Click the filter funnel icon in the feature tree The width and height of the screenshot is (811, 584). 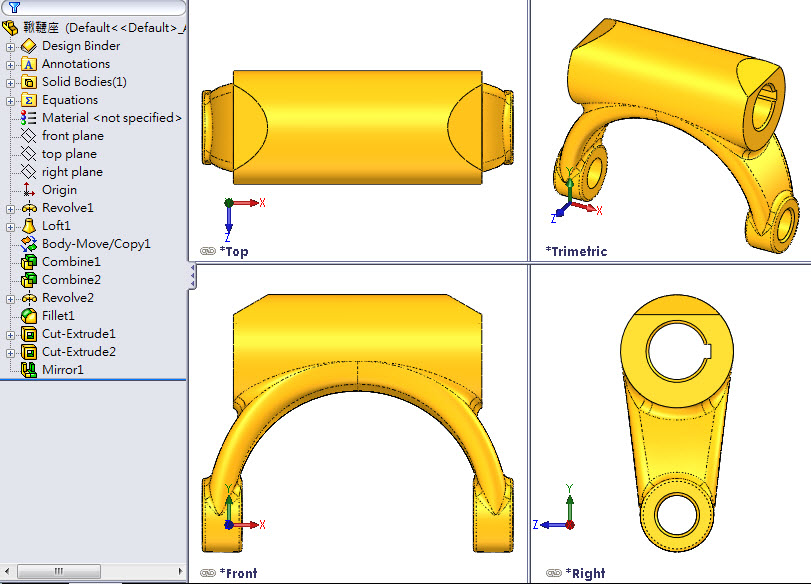click(14, 7)
